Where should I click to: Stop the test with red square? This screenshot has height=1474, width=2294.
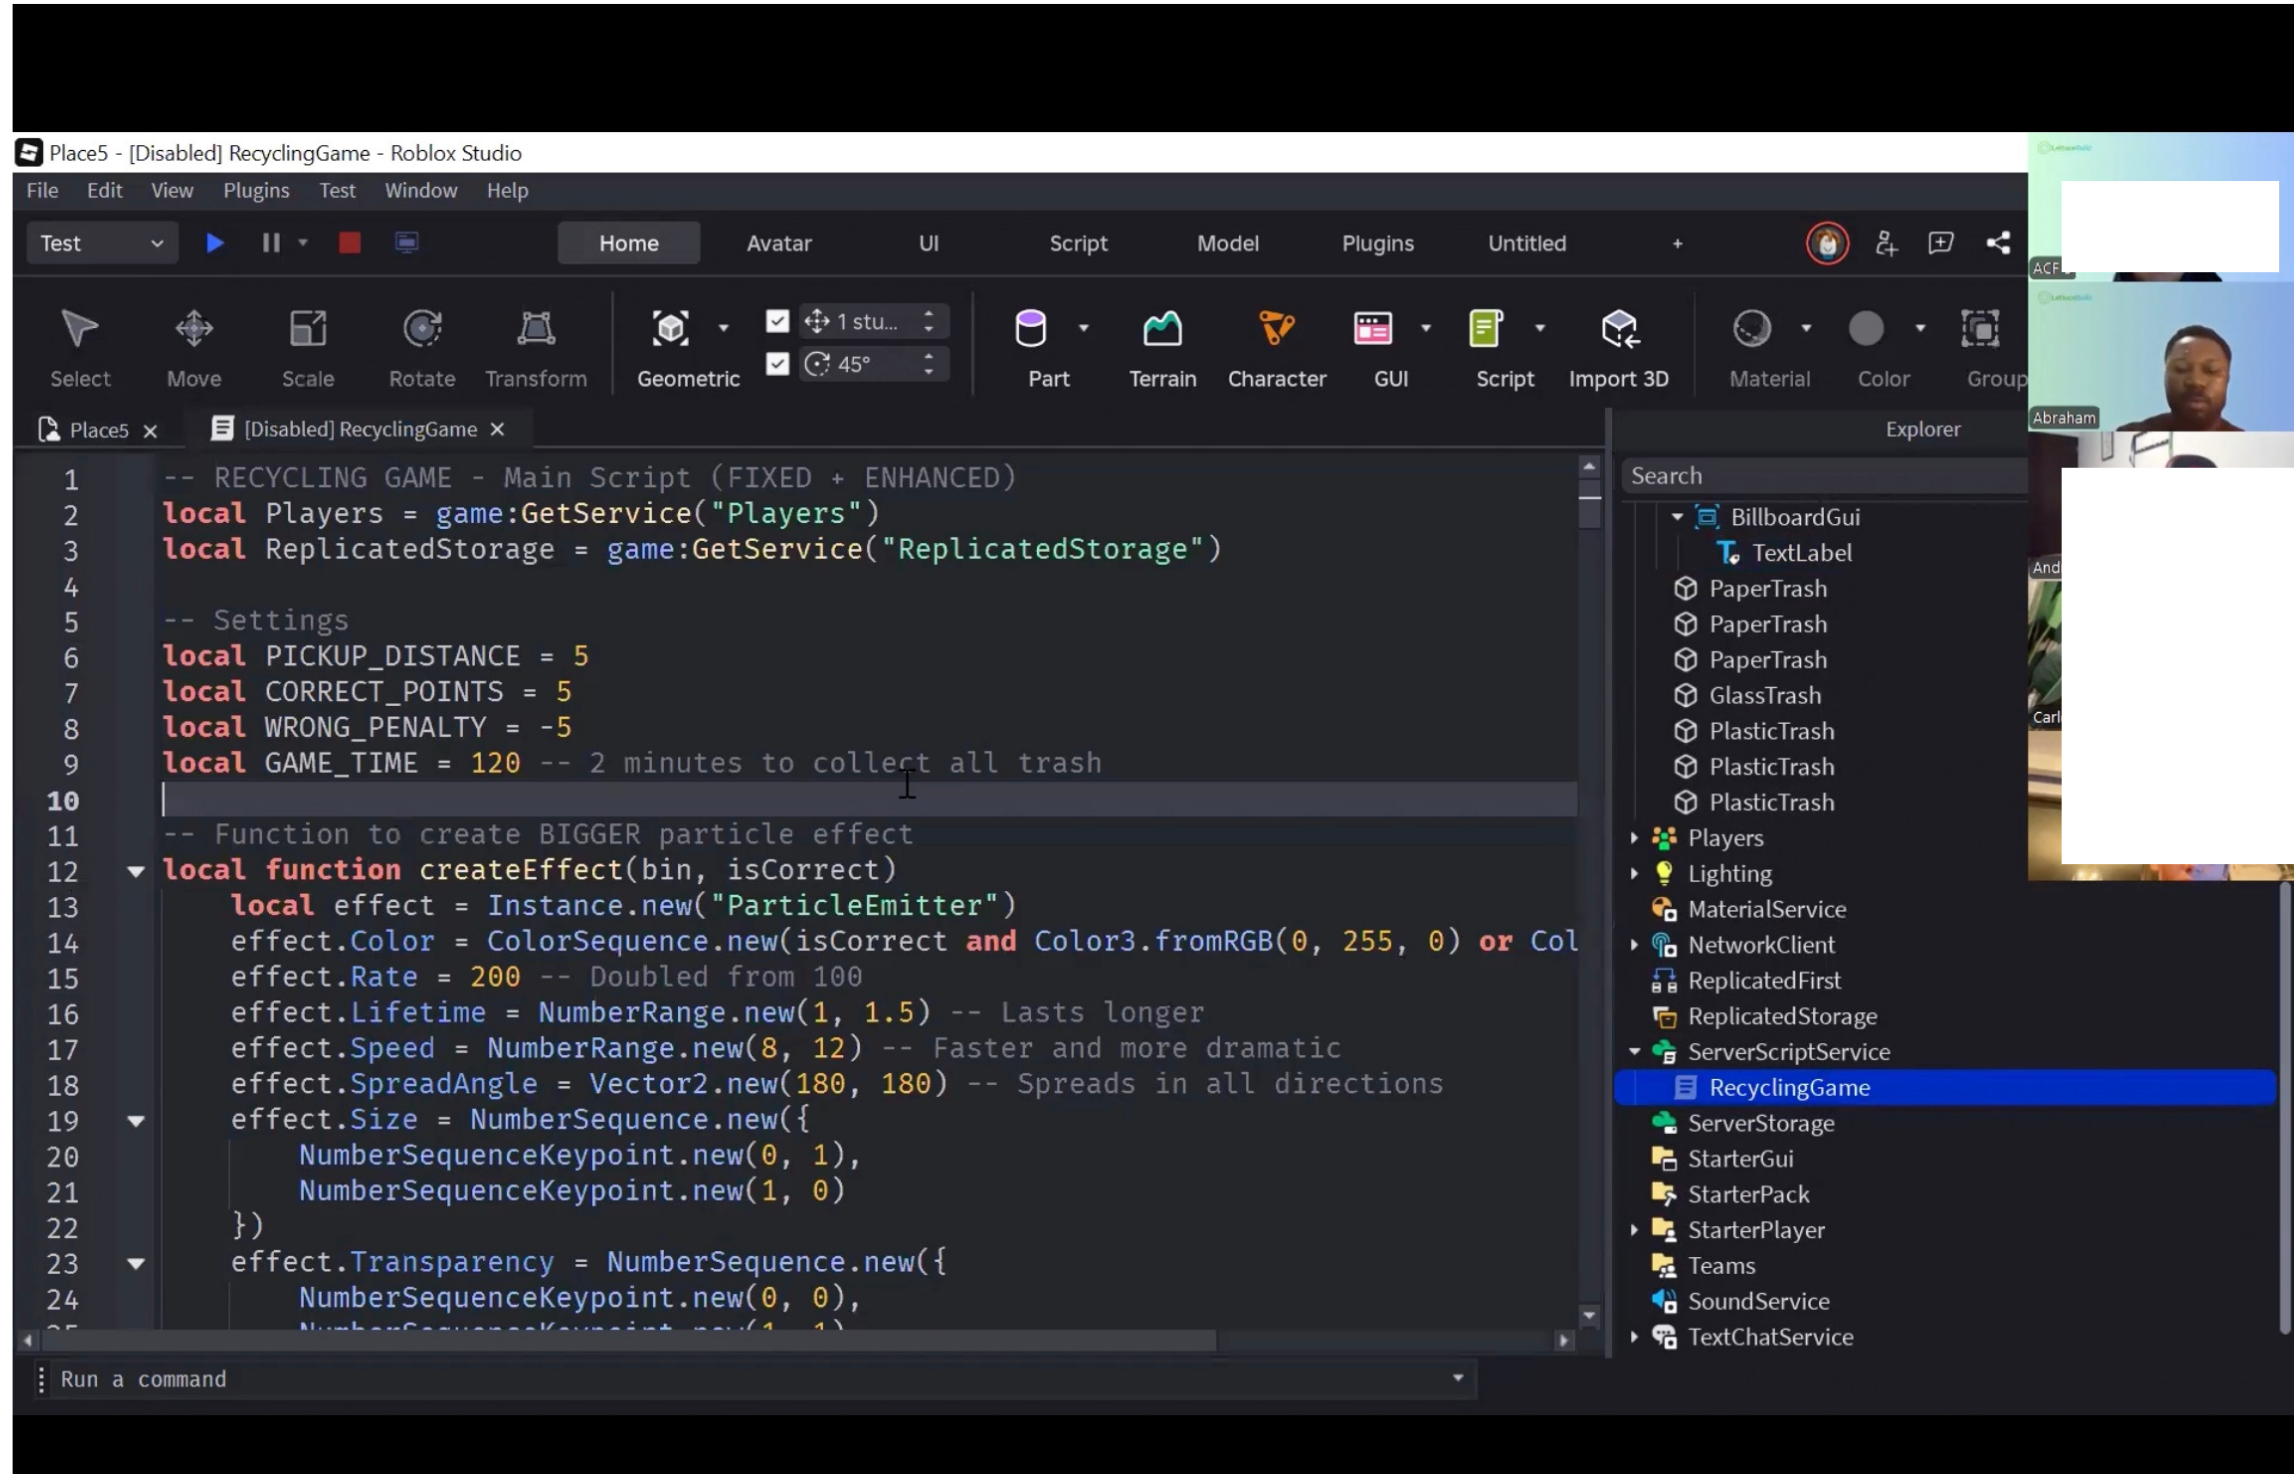coord(349,243)
